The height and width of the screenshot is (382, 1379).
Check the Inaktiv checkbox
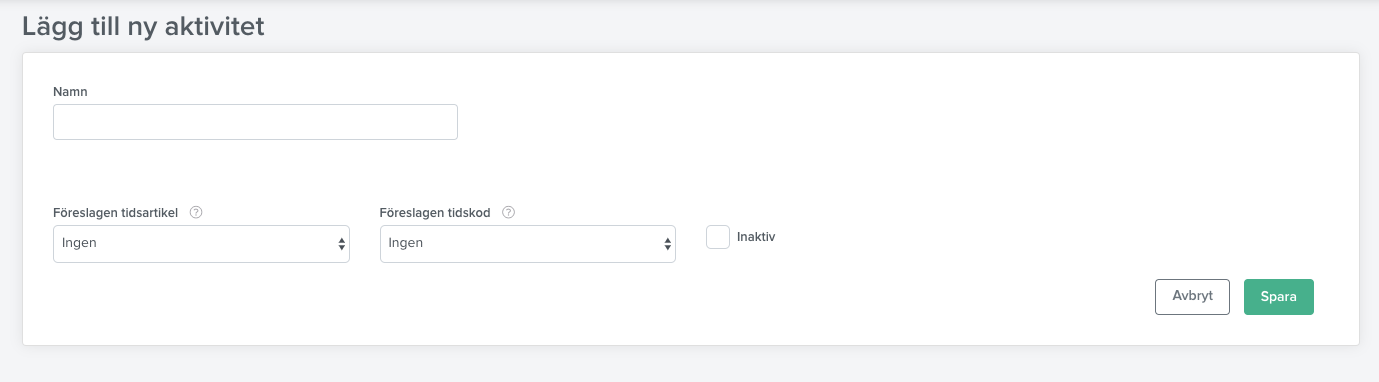(x=718, y=237)
